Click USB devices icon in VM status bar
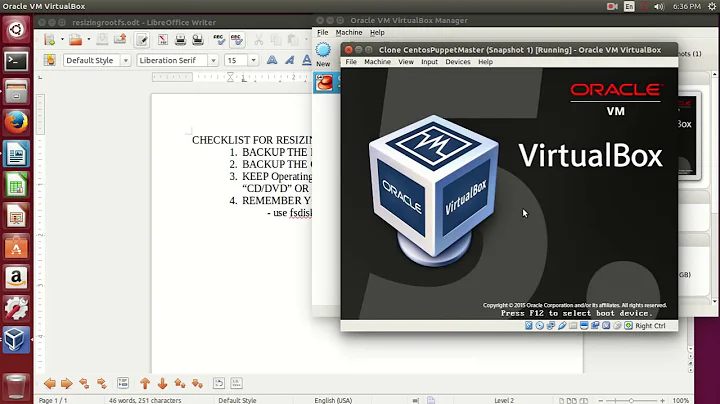 562,325
